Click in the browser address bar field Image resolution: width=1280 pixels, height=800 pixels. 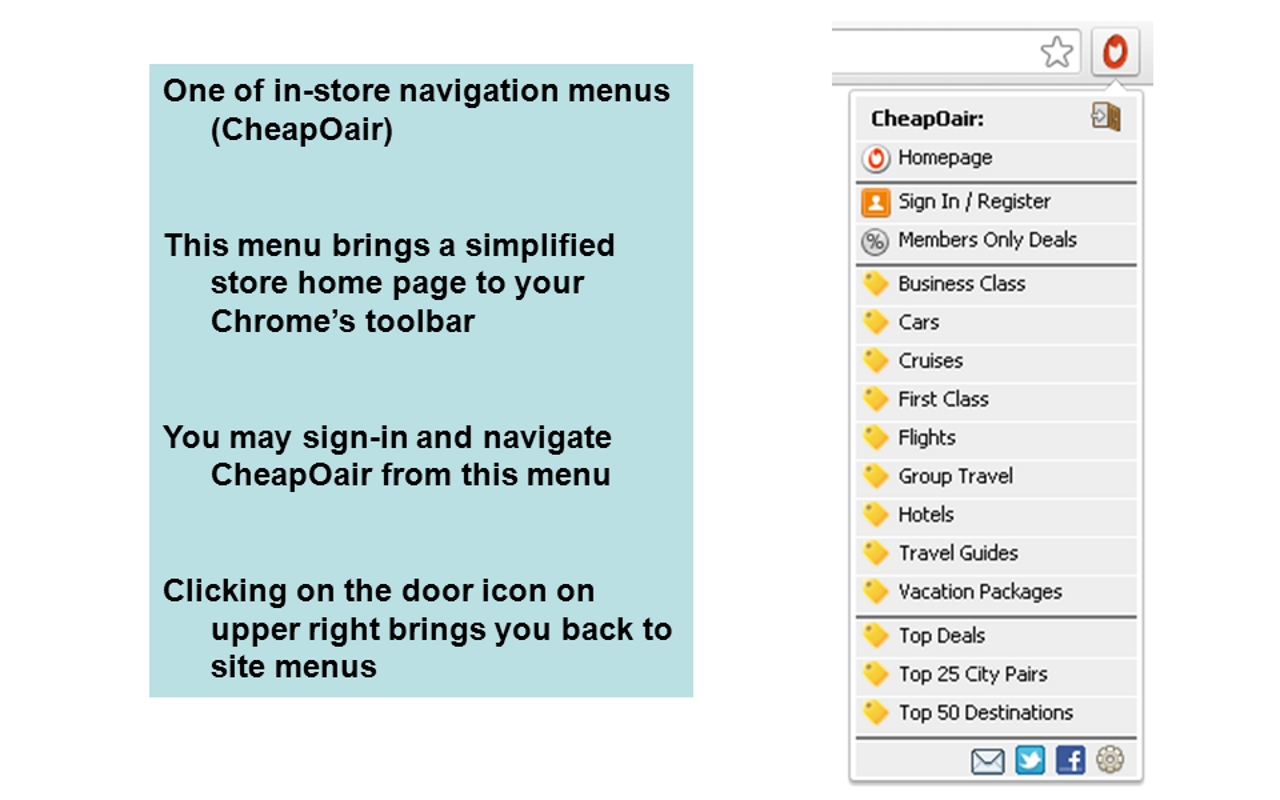930,52
